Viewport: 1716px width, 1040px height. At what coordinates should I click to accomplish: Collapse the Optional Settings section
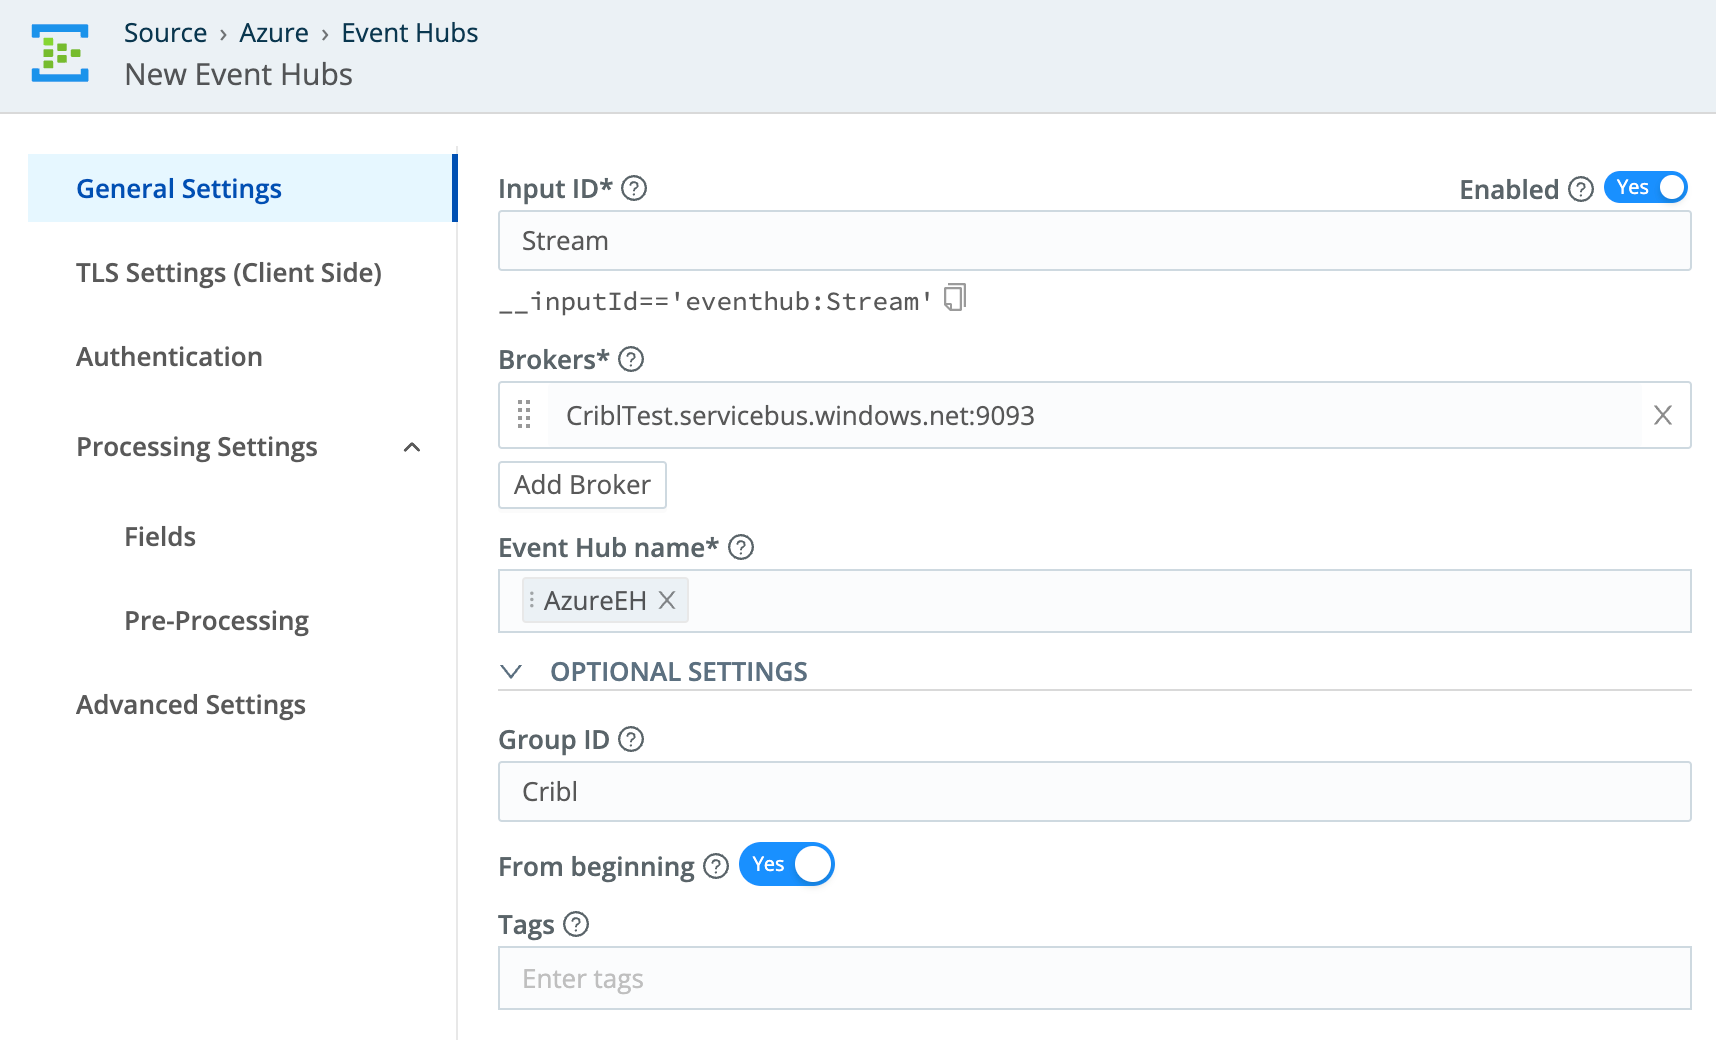point(512,671)
